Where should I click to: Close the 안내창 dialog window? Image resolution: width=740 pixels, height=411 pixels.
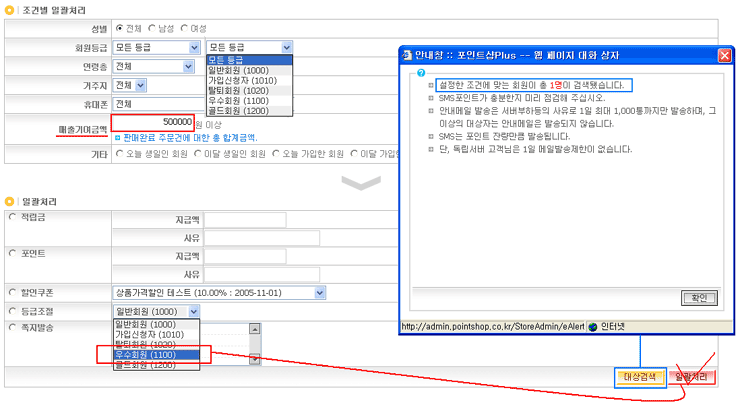tap(724, 56)
